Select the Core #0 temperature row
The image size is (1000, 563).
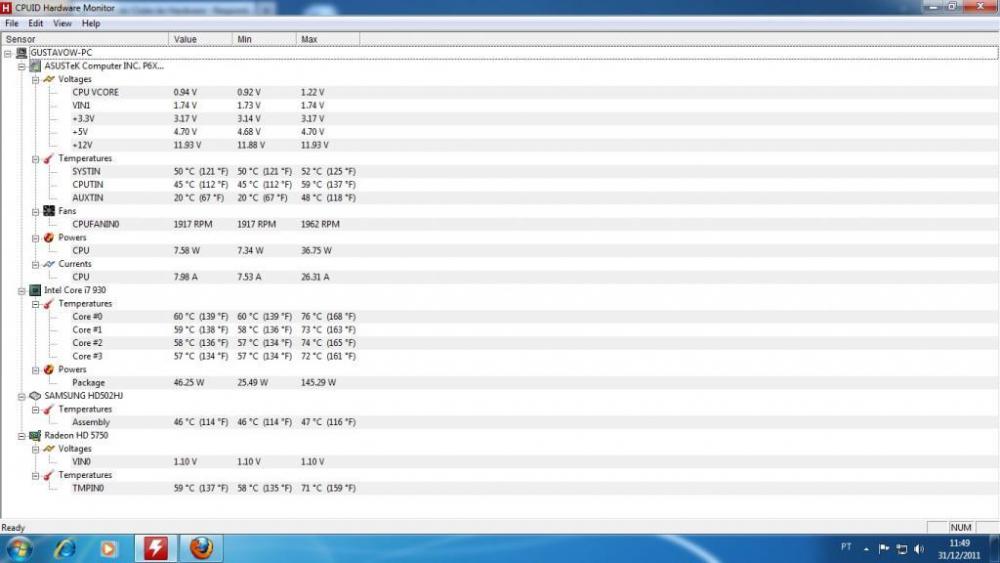tap(87, 317)
